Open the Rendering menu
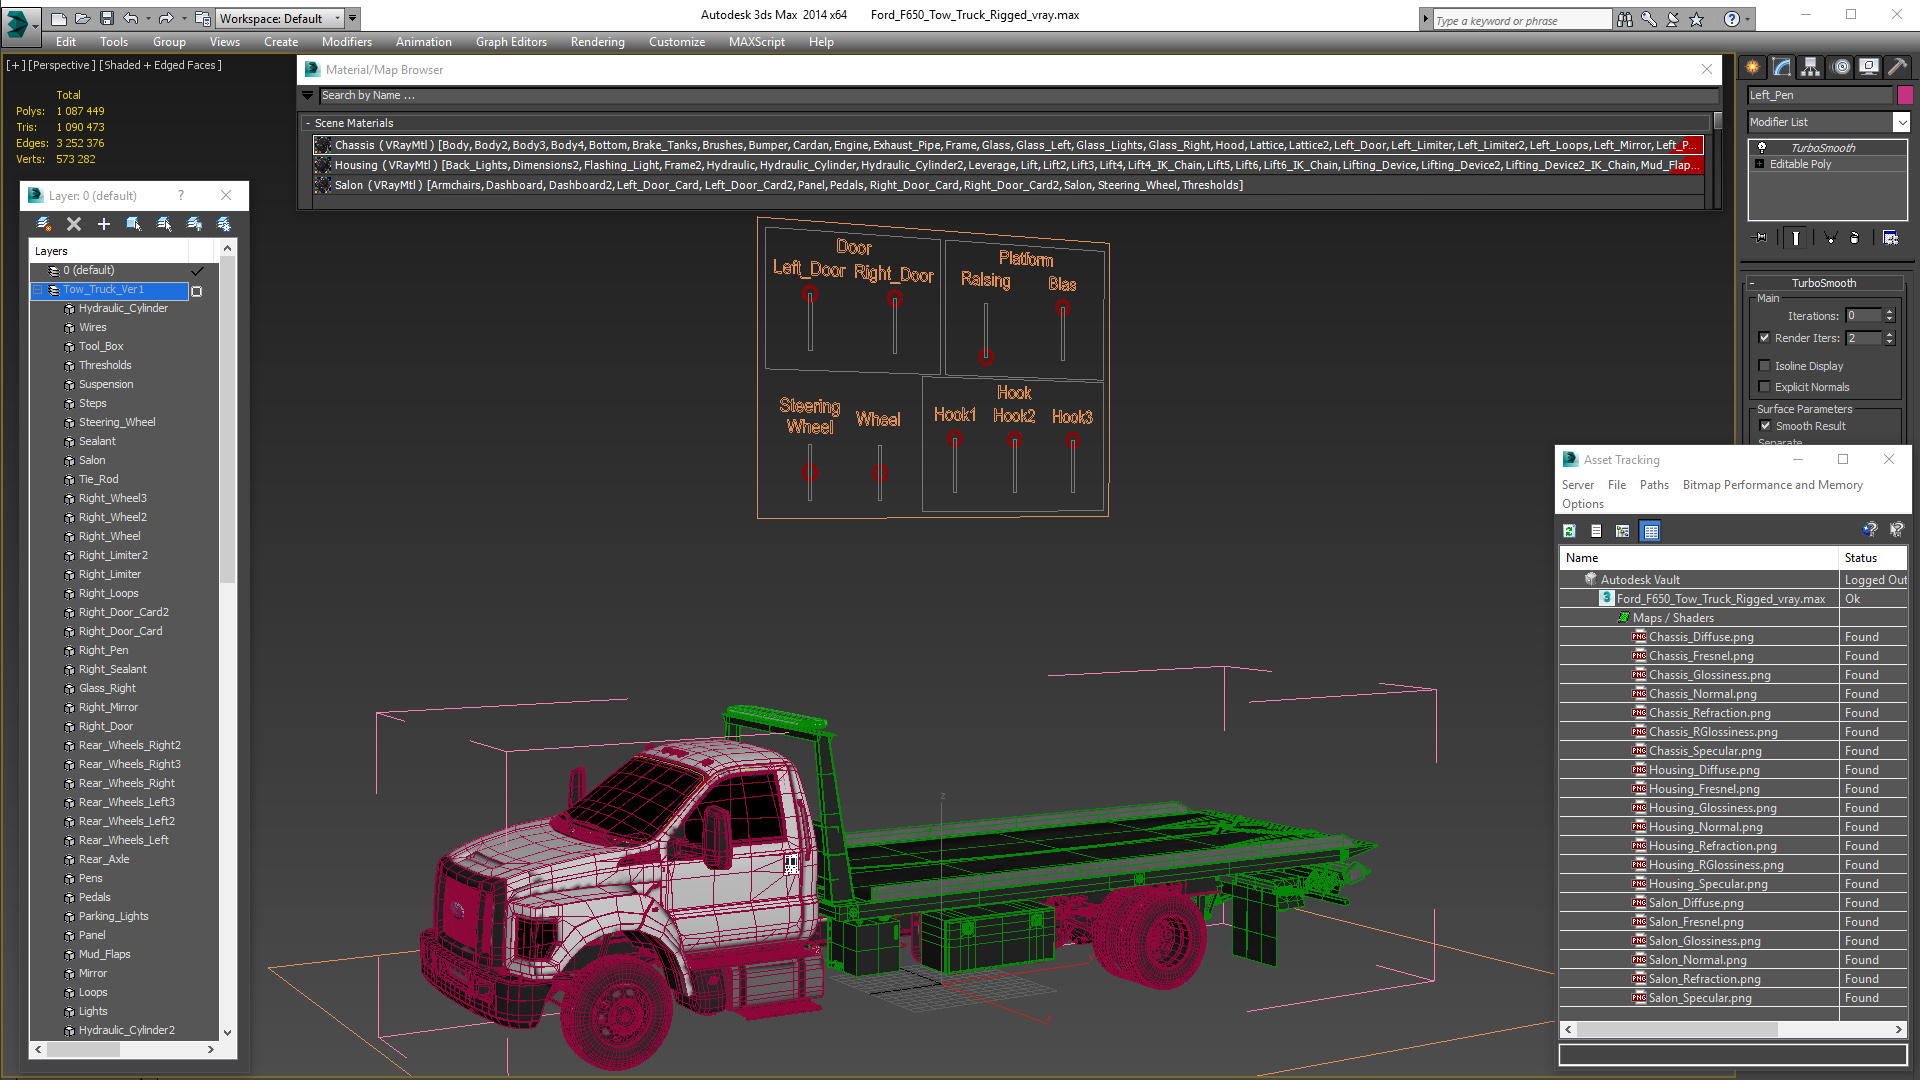Screen dimensions: 1920x1080 click(x=598, y=42)
